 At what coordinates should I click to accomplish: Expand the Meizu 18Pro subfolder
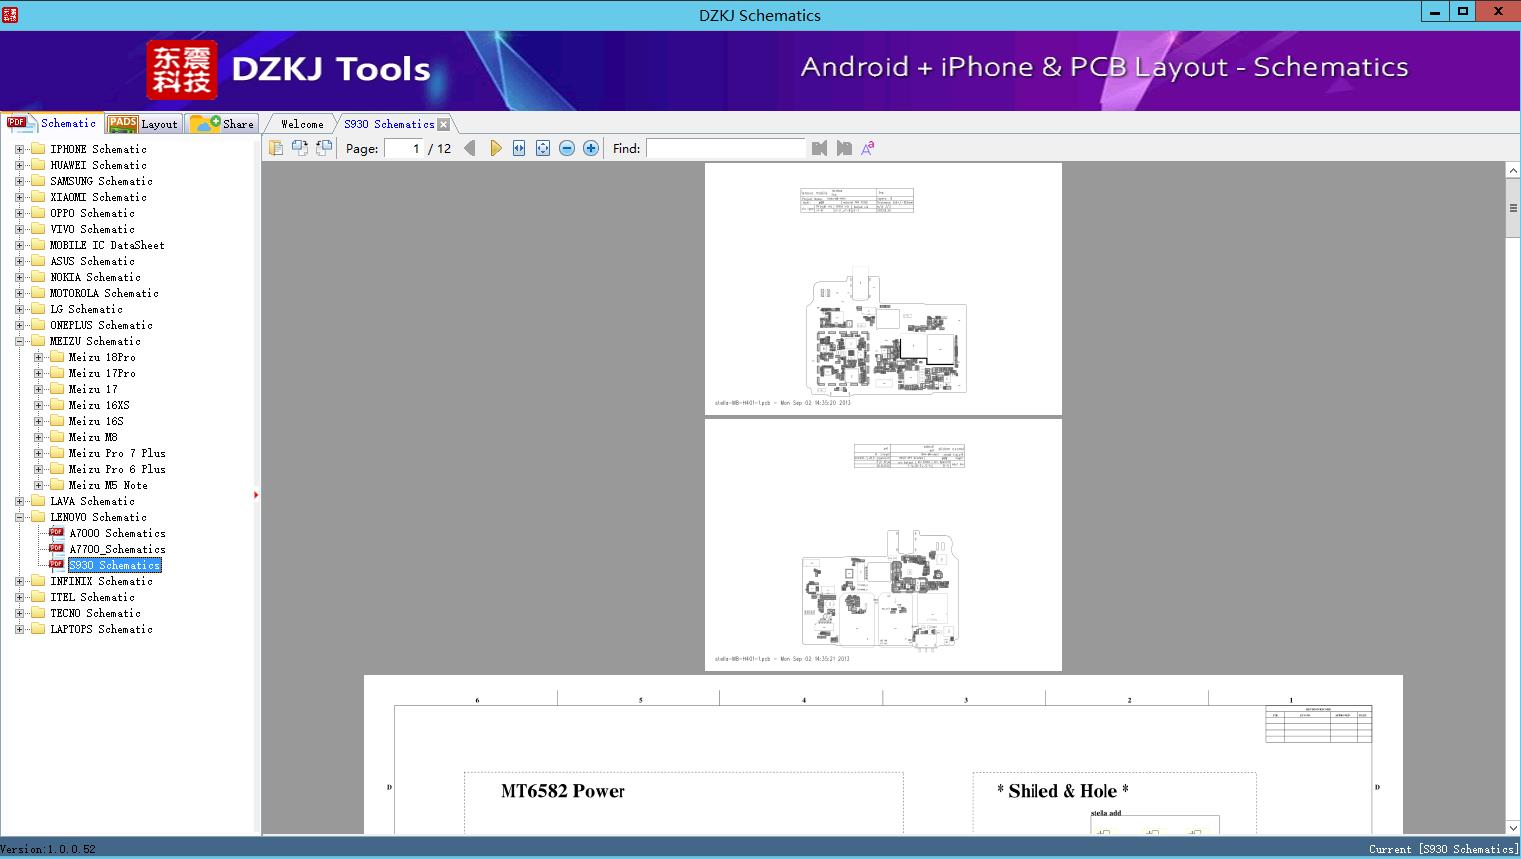pyautogui.click(x=38, y=357)
